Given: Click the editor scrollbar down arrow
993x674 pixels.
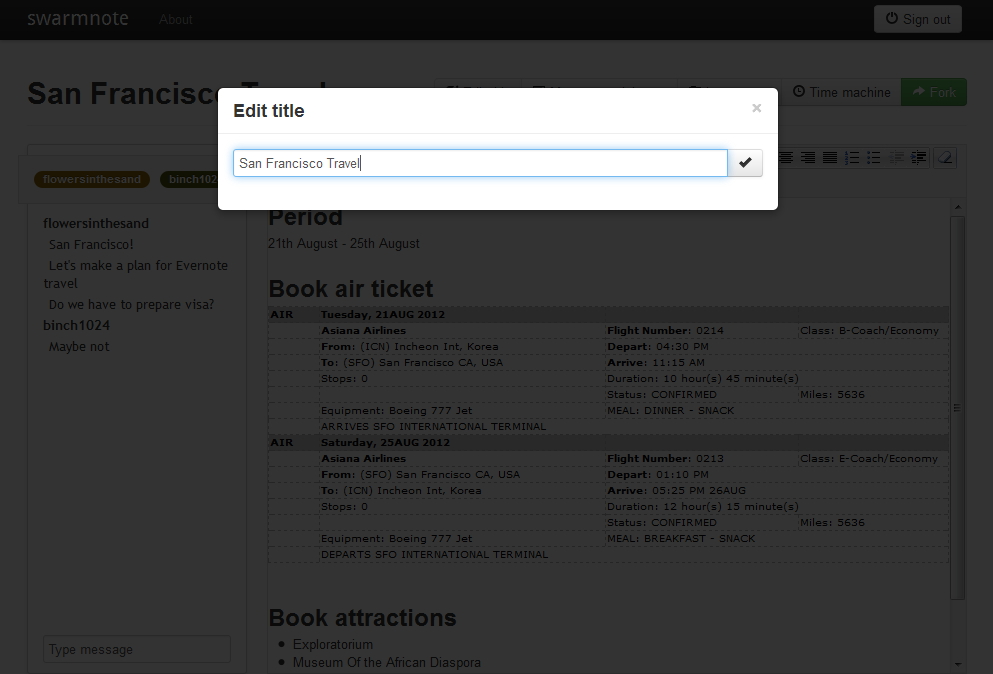Looking at the screenshot, I should point(958,664).
